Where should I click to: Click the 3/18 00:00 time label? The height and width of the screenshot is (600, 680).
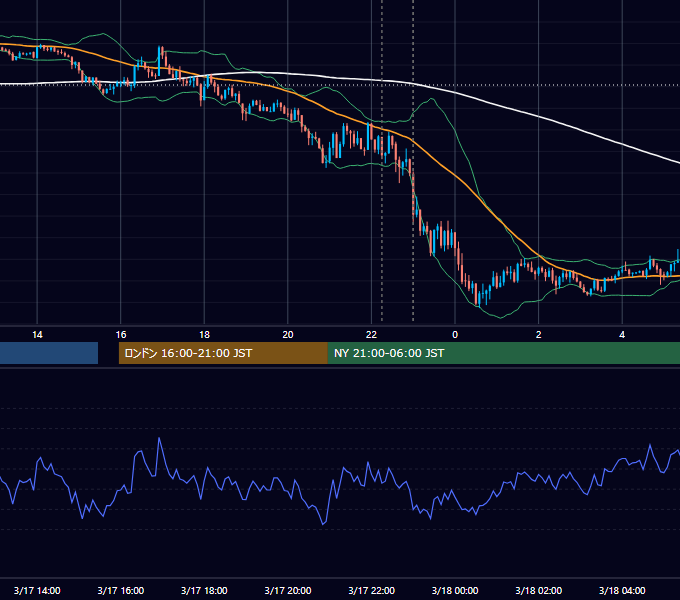(455, 590)
